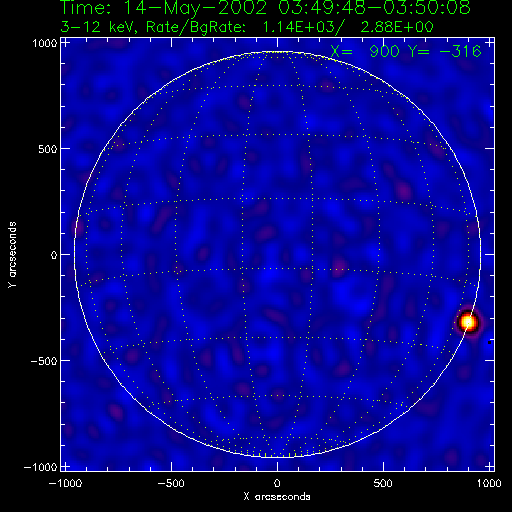Screen dimensions: 512x512
Task: Click the 3-12 keV energy range label
Action: [x=98, y=27]
